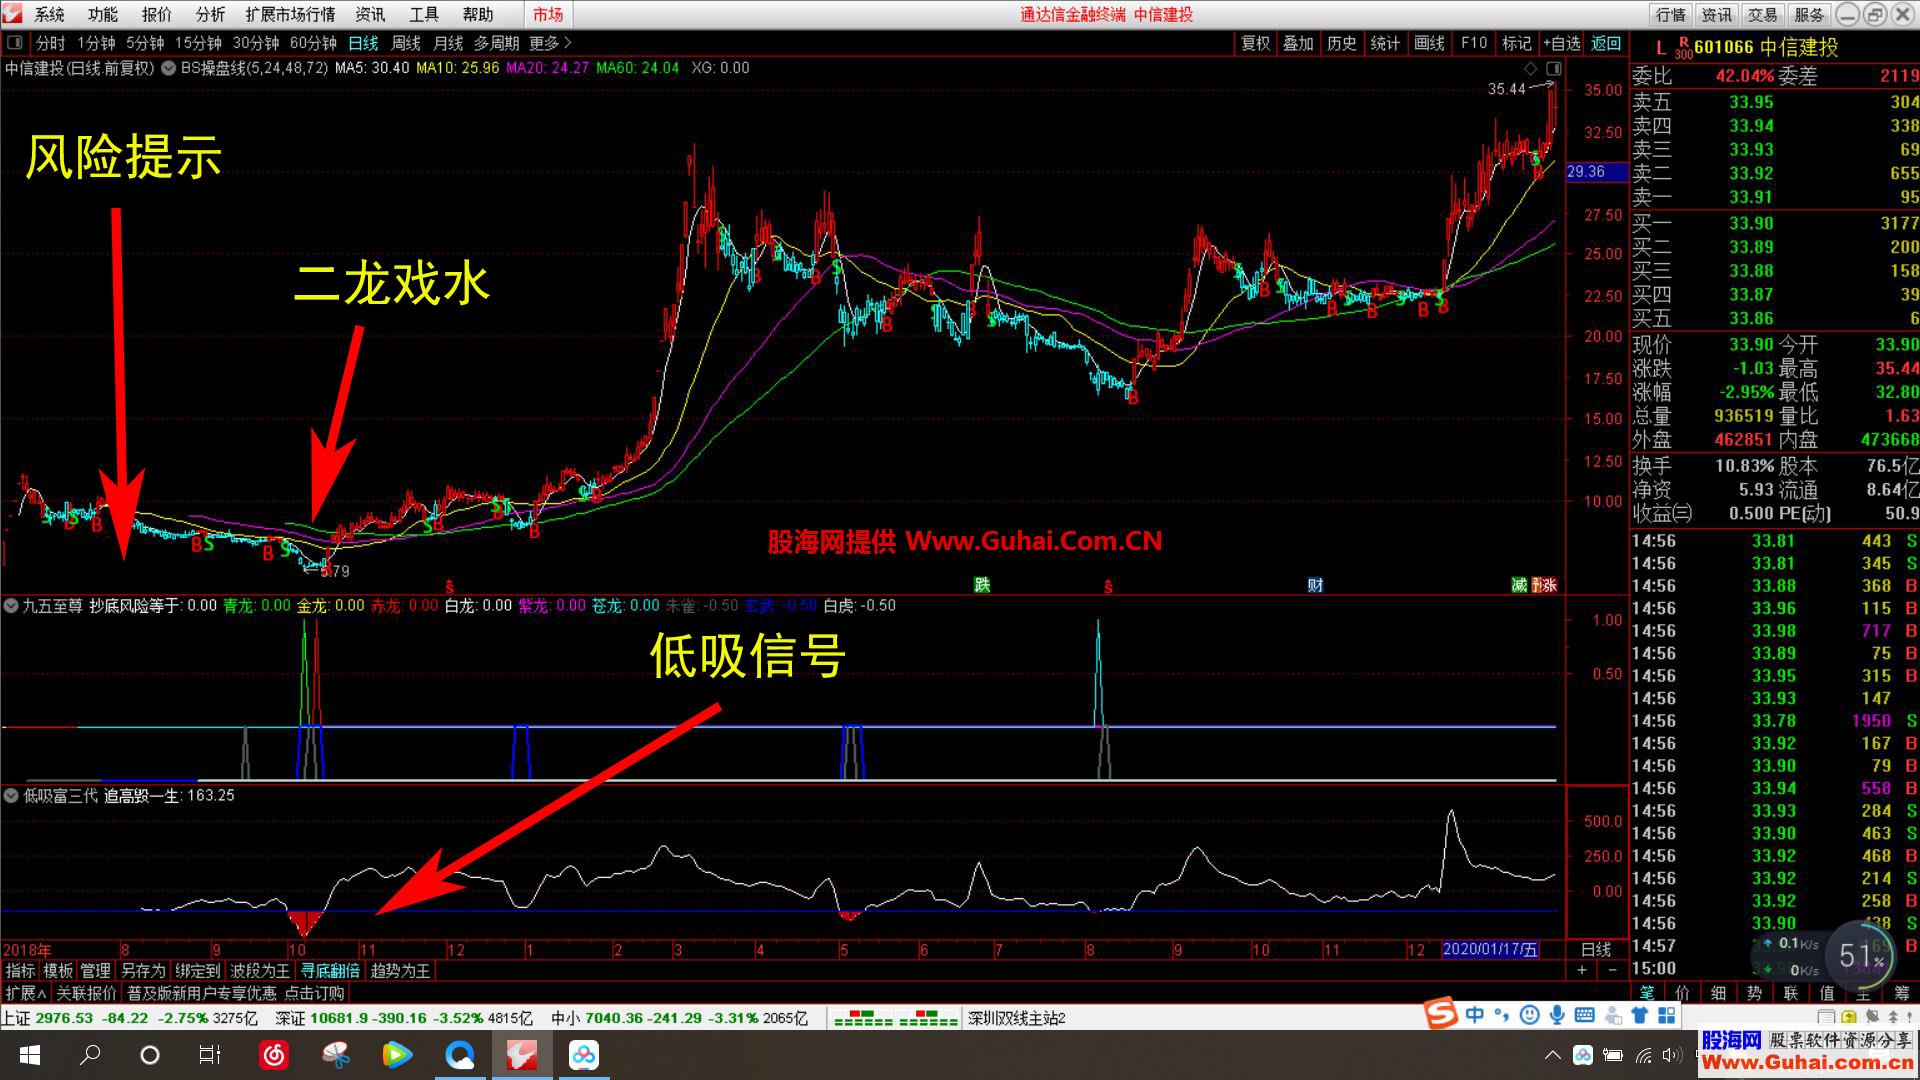This screenshot has width=1920, height=1080.
Task: Select the 波段为王 template tab
Action: click(x=260, y=970)
